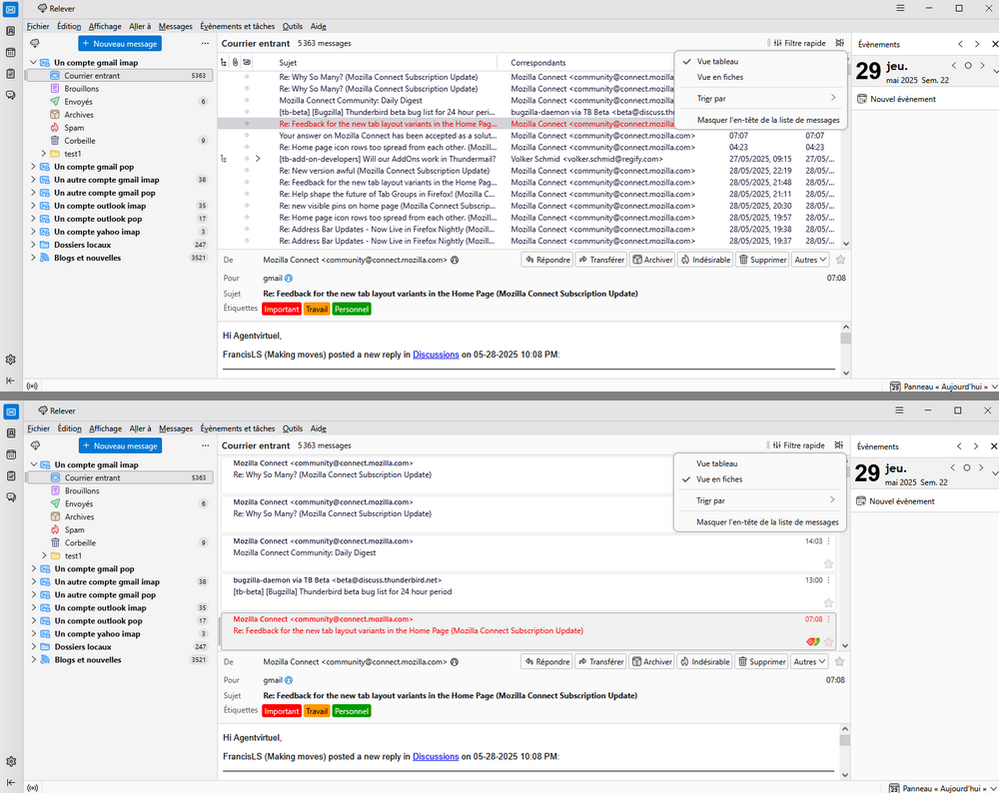This screenshot has height=793, width=999.
Task: Click the orange 'Travail' tag in upper message
Action: [x=316, y=309]
